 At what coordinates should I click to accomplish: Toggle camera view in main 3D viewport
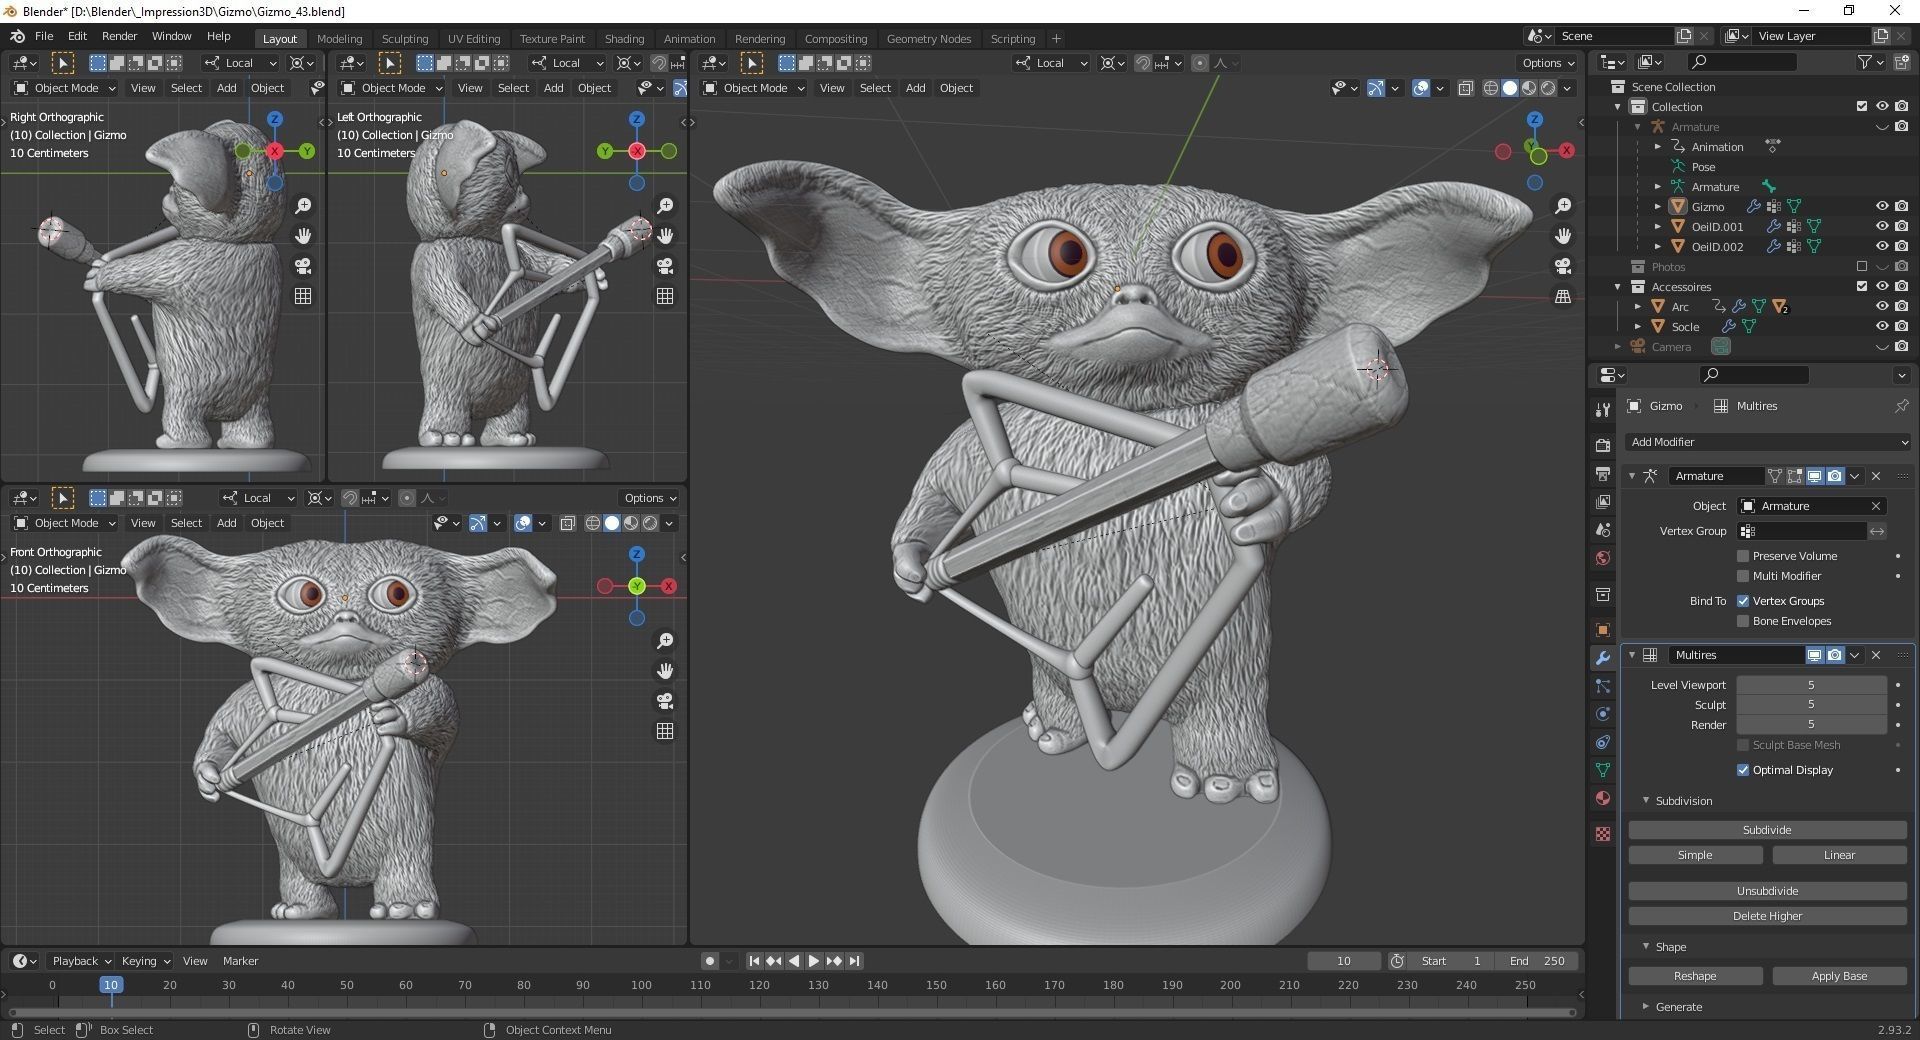[1563, 266]
